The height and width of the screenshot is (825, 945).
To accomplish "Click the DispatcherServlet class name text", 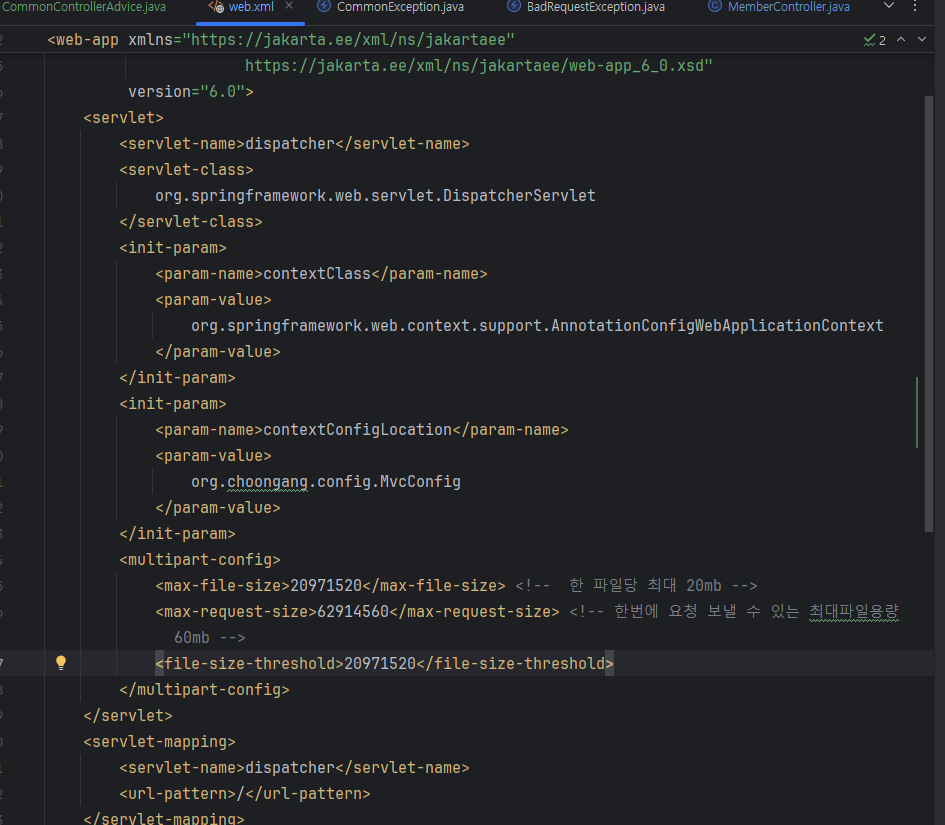I will (519, 196).
